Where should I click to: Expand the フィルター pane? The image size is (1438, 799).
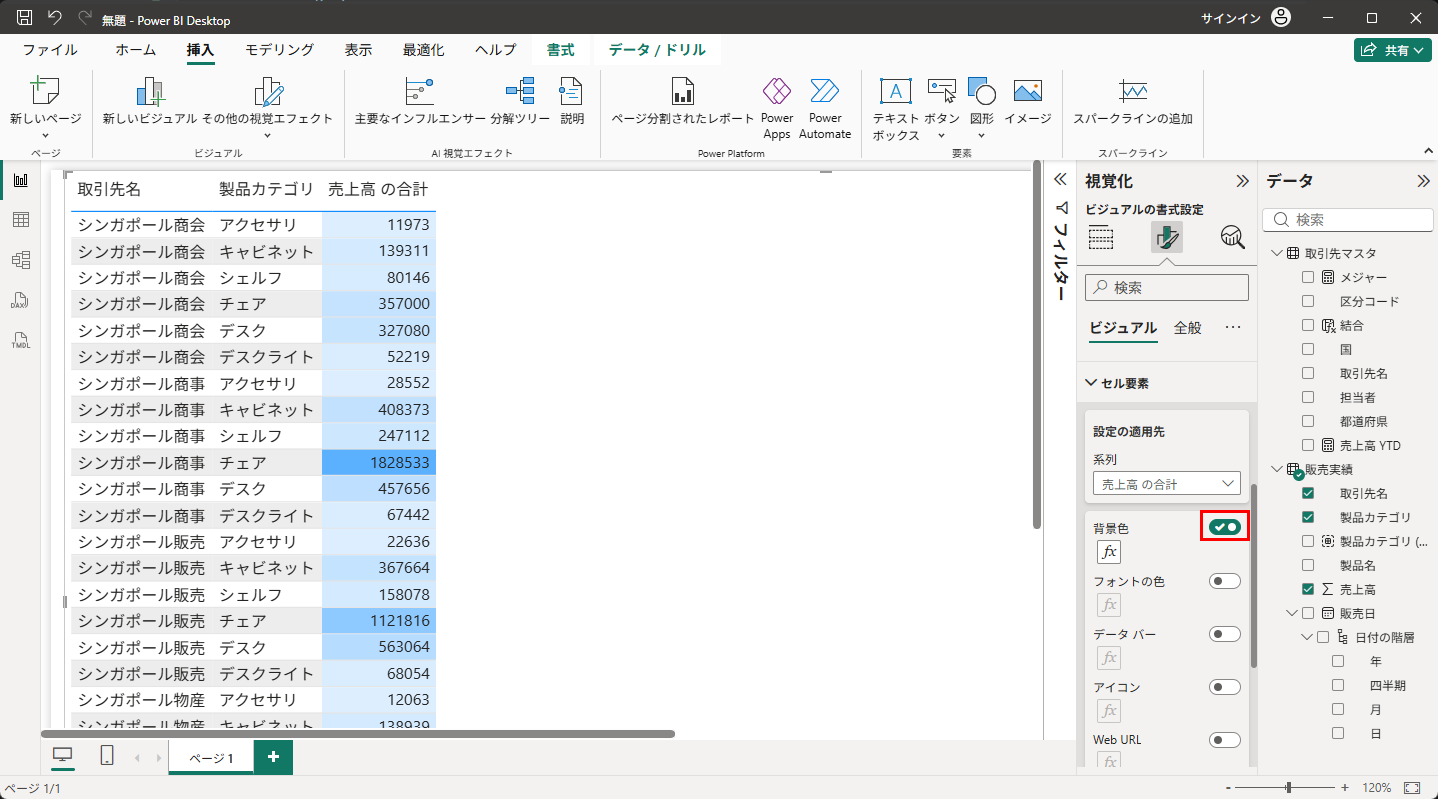[x=1062, y=181]
